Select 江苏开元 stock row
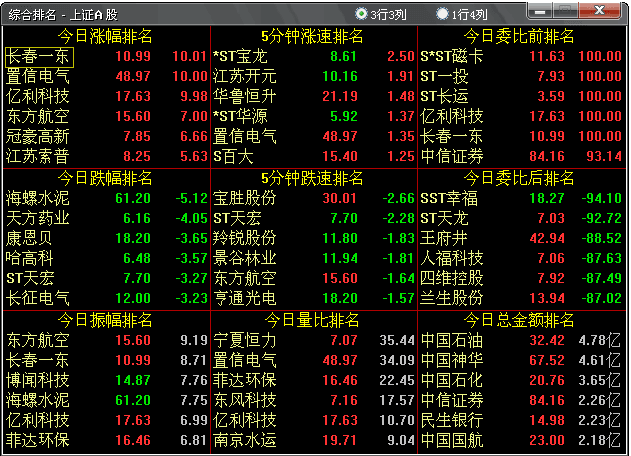 click(x=313, y=76)
